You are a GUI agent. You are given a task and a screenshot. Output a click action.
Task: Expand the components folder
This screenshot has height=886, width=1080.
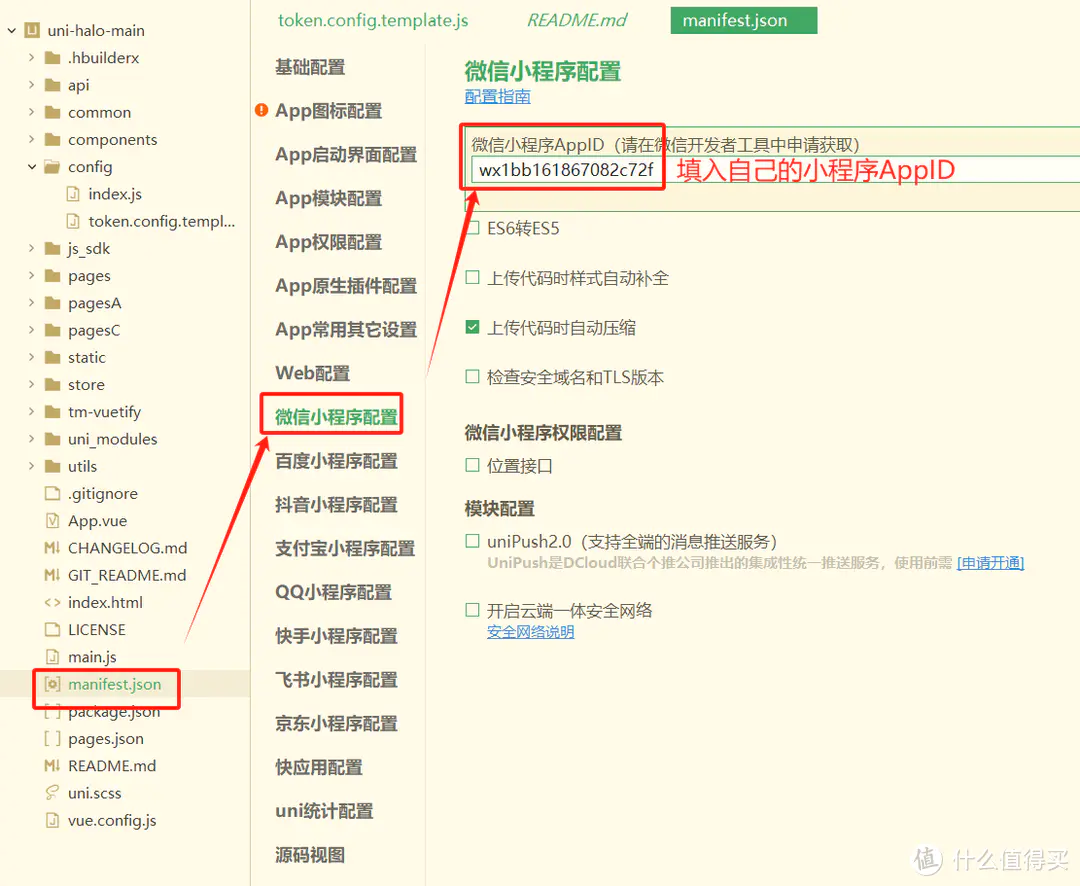(32, 140)
